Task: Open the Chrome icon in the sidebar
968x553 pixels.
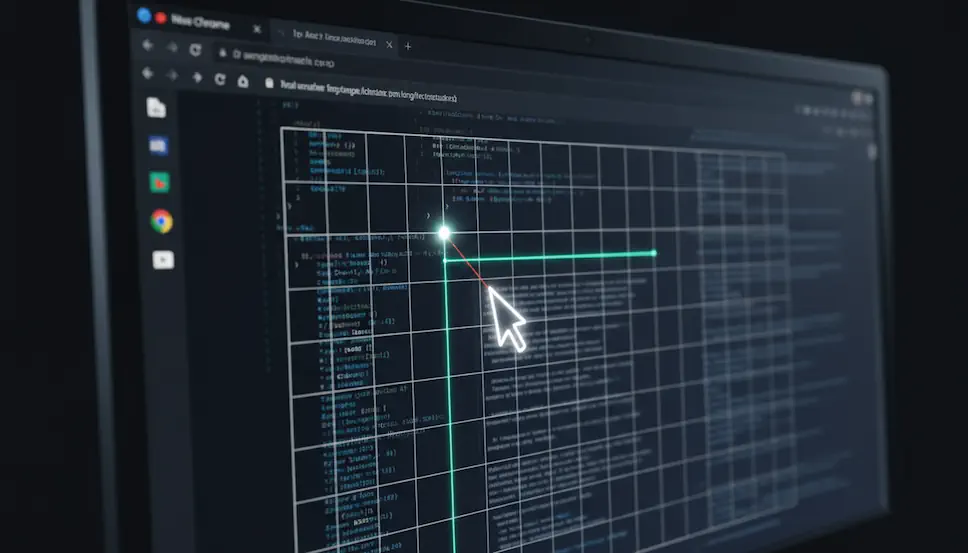Action: tap(161, 221)
